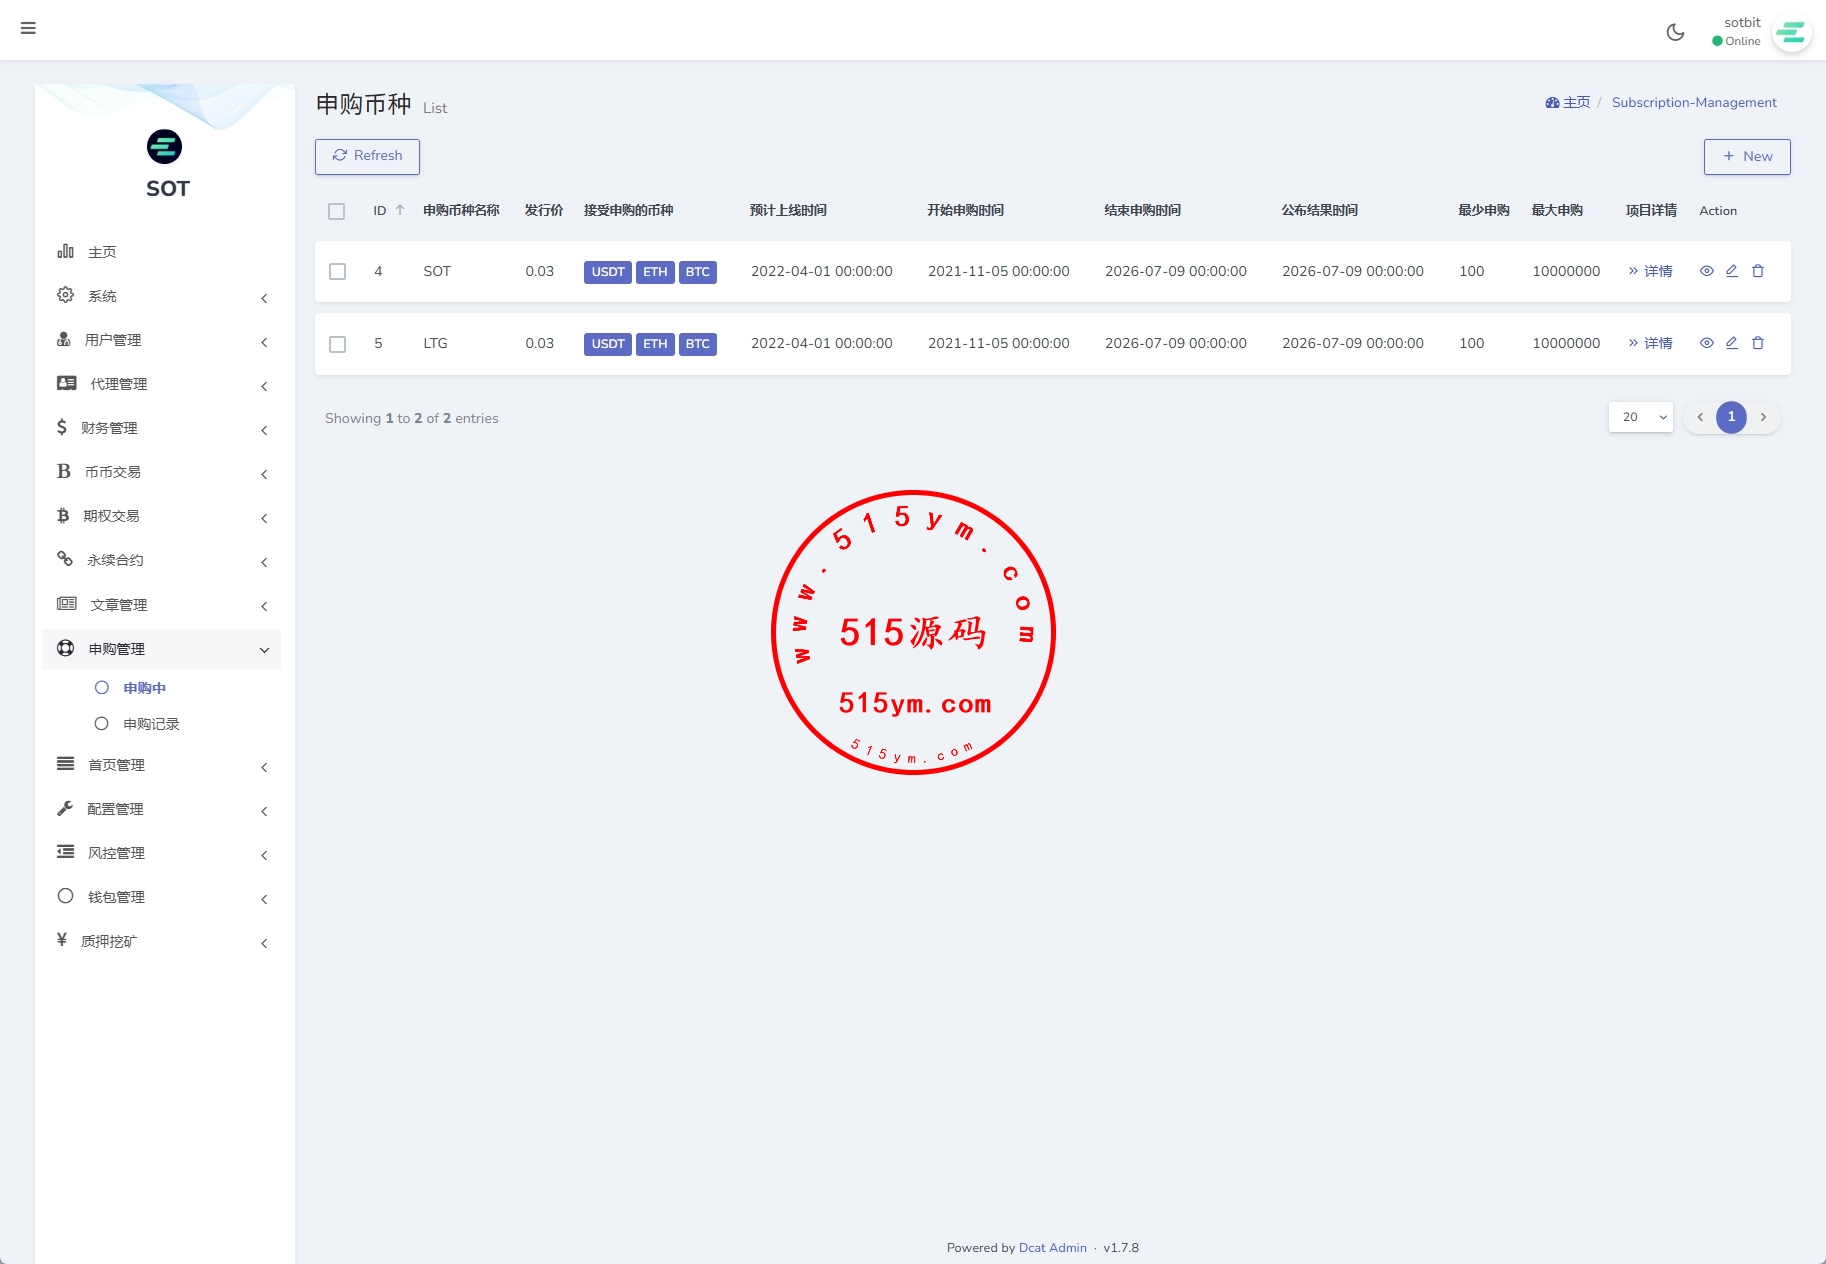Go to 主页 in the sidebar
This screenshot has width=1826, height=1264.
(x=102, y=252)
